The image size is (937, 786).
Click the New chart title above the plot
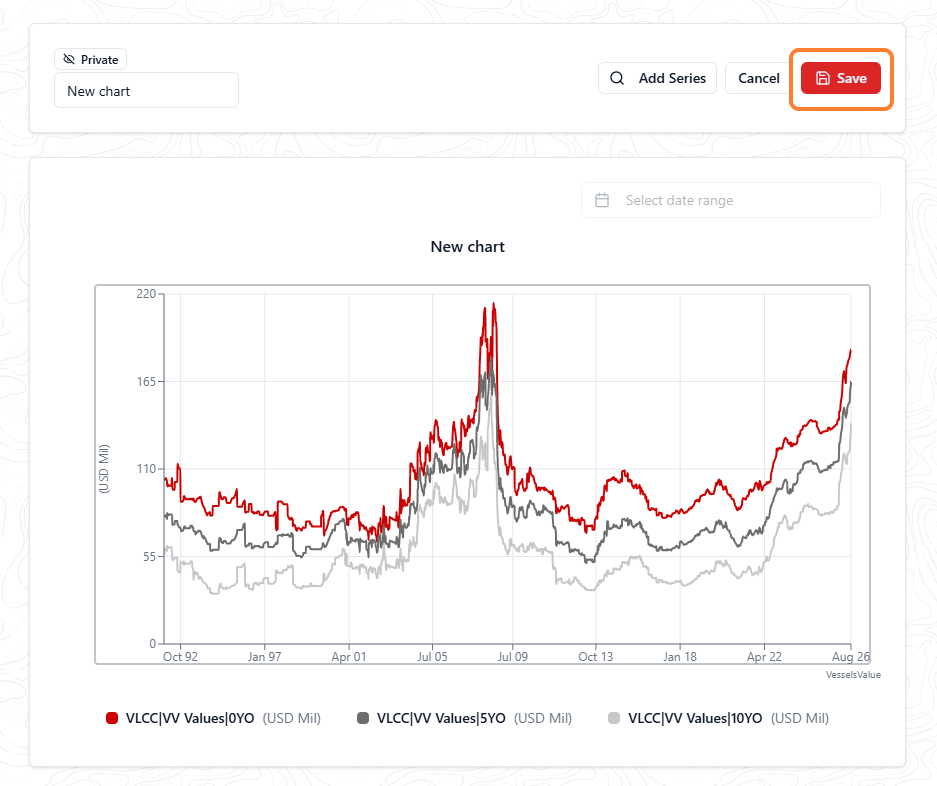467,246
